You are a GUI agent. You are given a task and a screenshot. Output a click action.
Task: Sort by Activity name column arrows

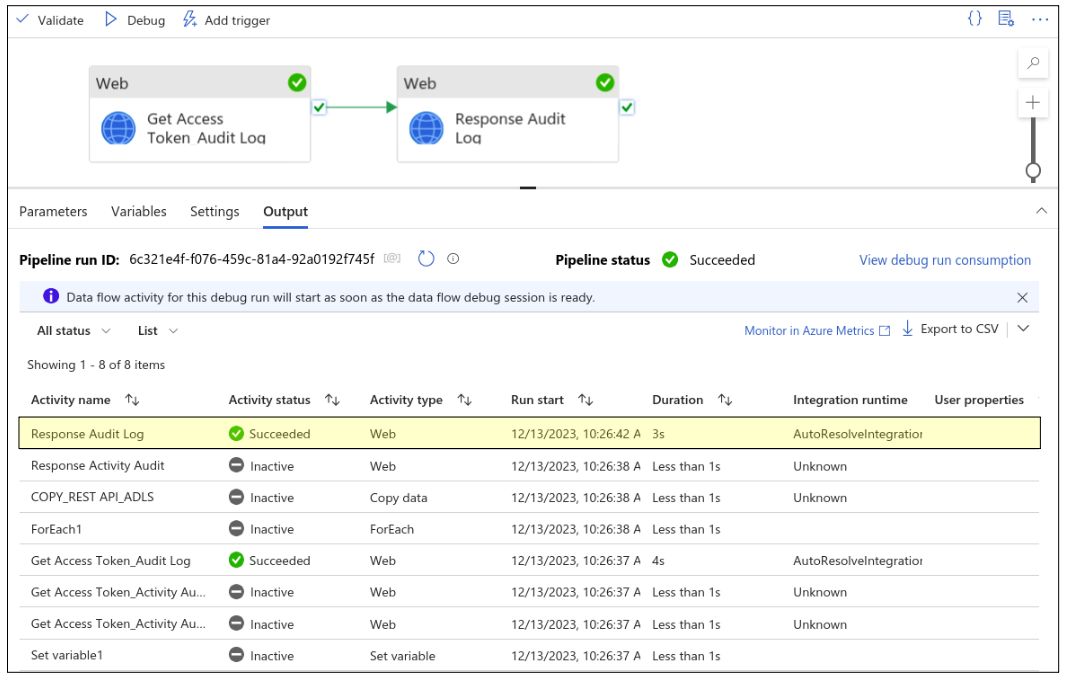pyautogui.click(x=132, y=400)
